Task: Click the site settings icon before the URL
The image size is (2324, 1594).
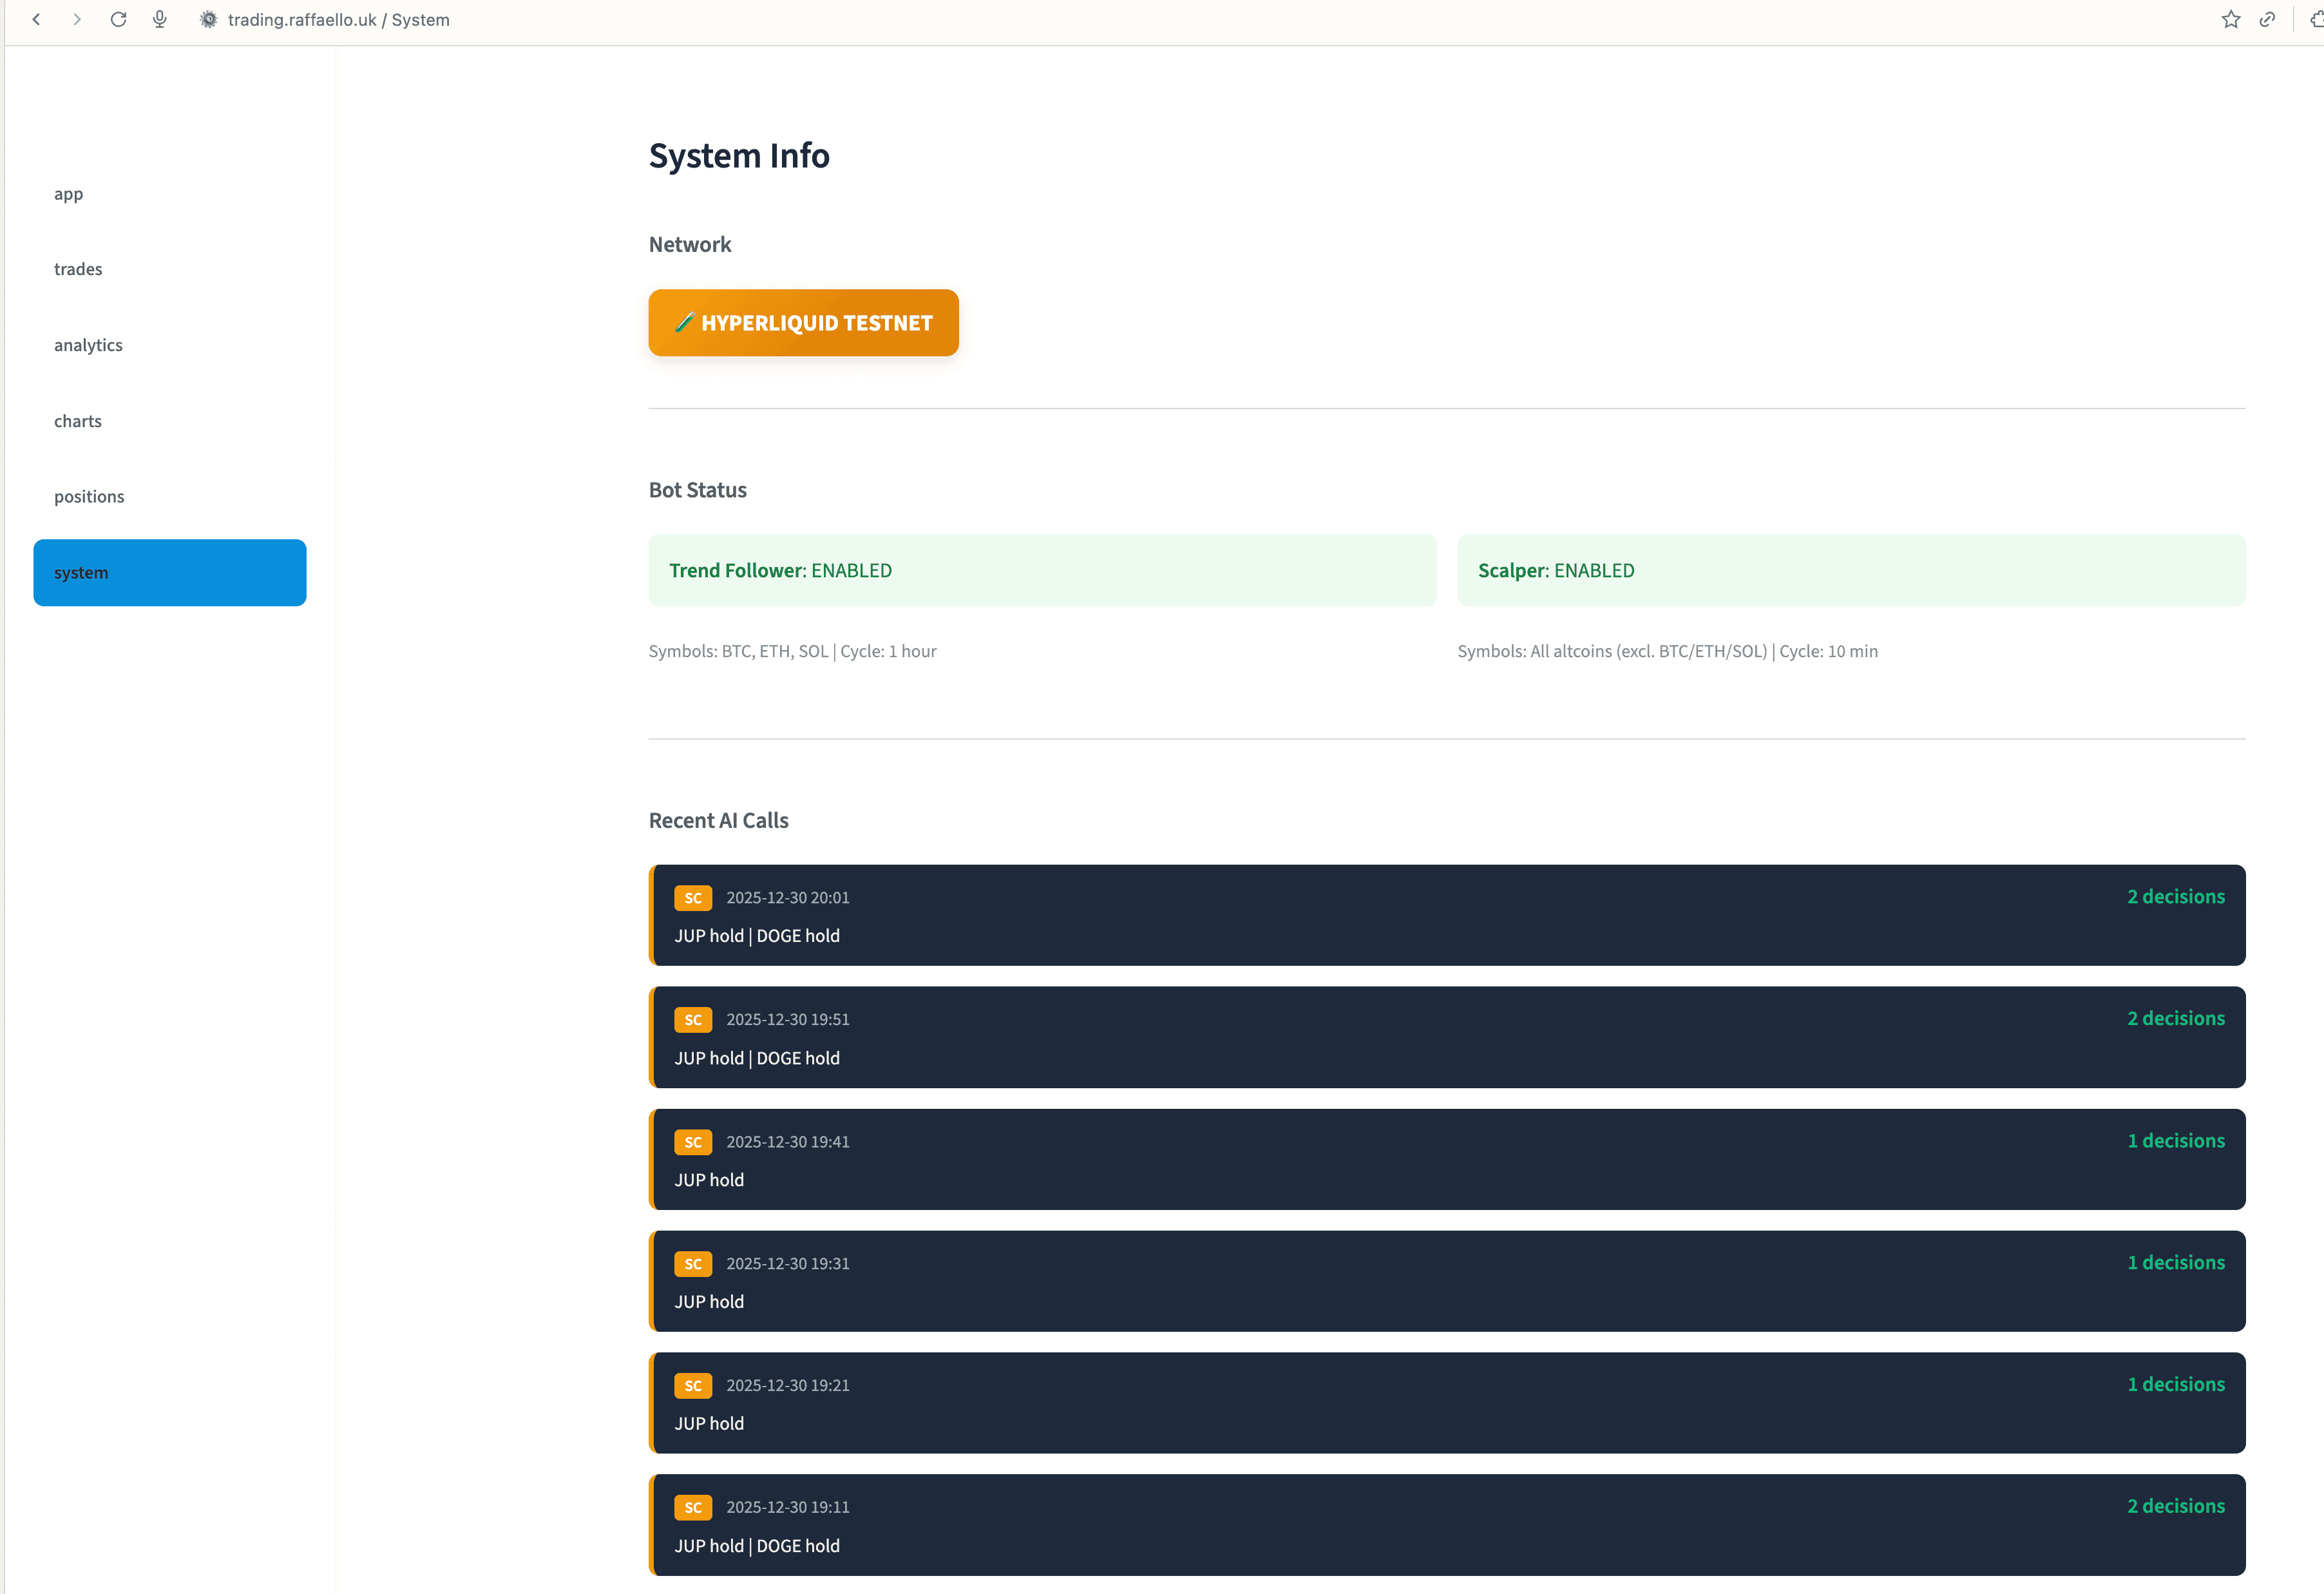Action: 208,19
